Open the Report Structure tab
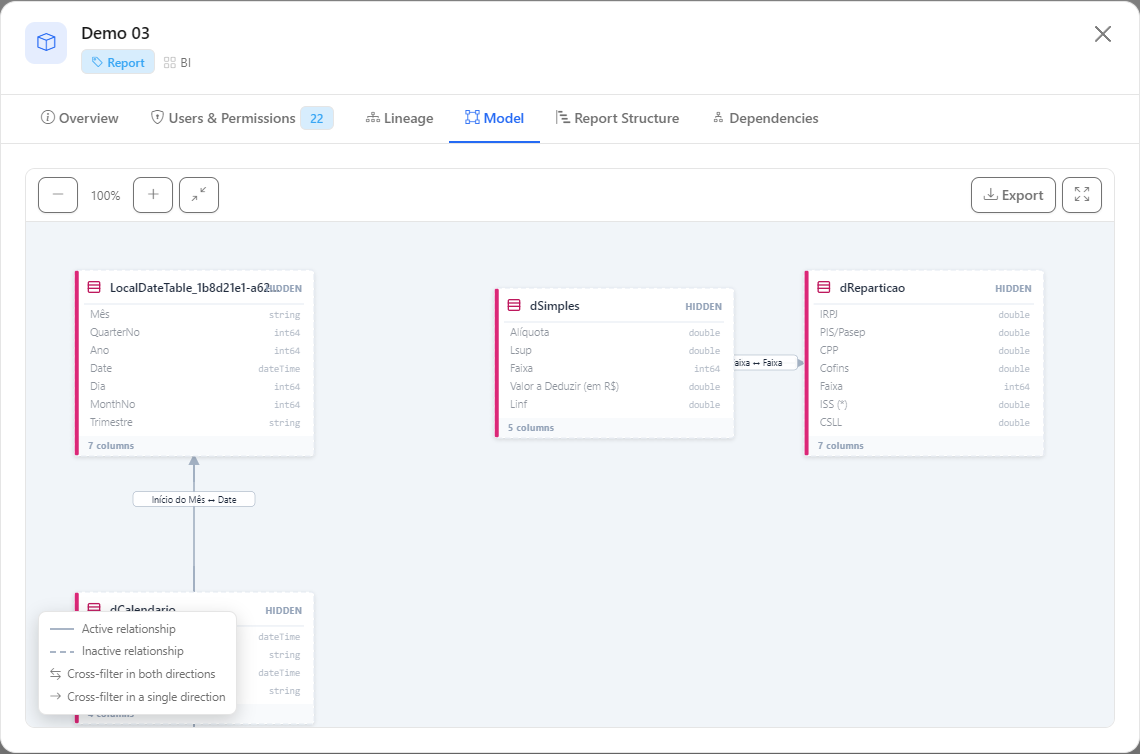 [617, 118]
